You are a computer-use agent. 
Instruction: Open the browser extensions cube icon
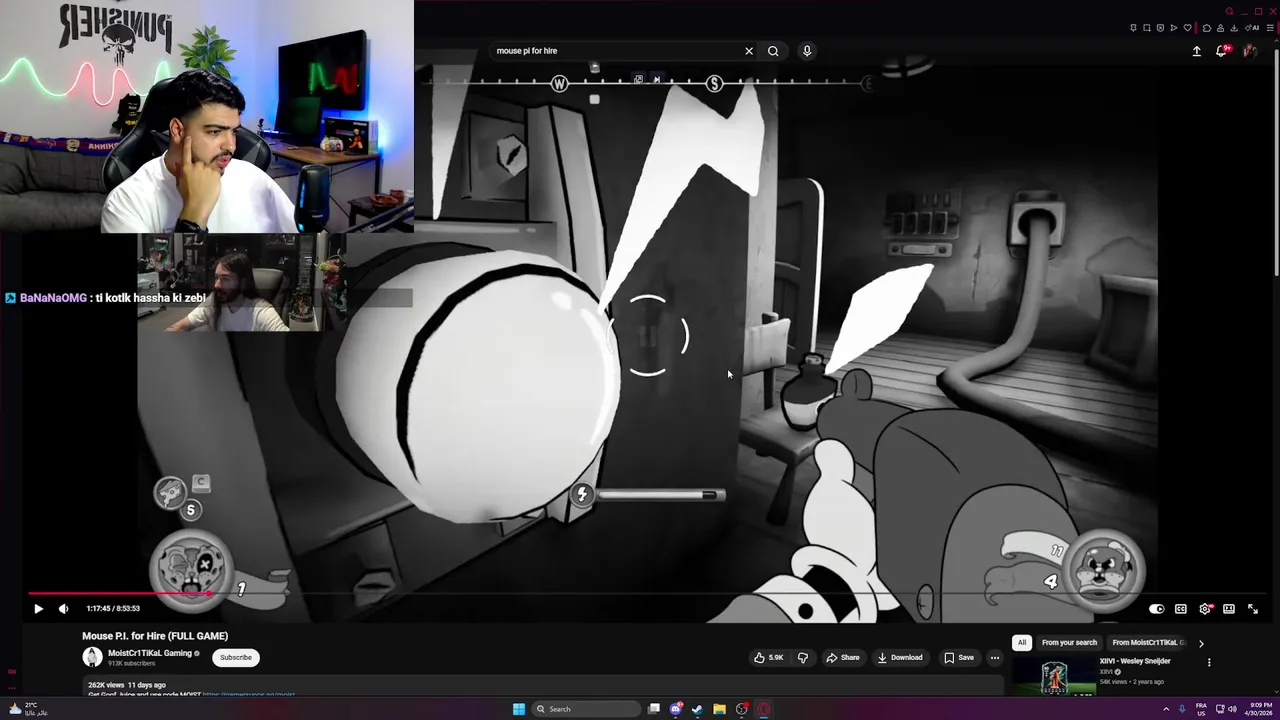[x=1207, y=28]
